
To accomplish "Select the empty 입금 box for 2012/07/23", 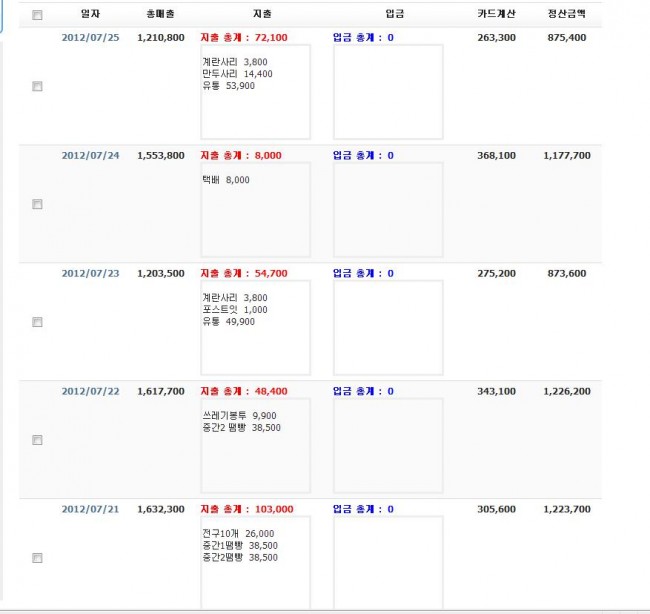I will click(388, 328).
